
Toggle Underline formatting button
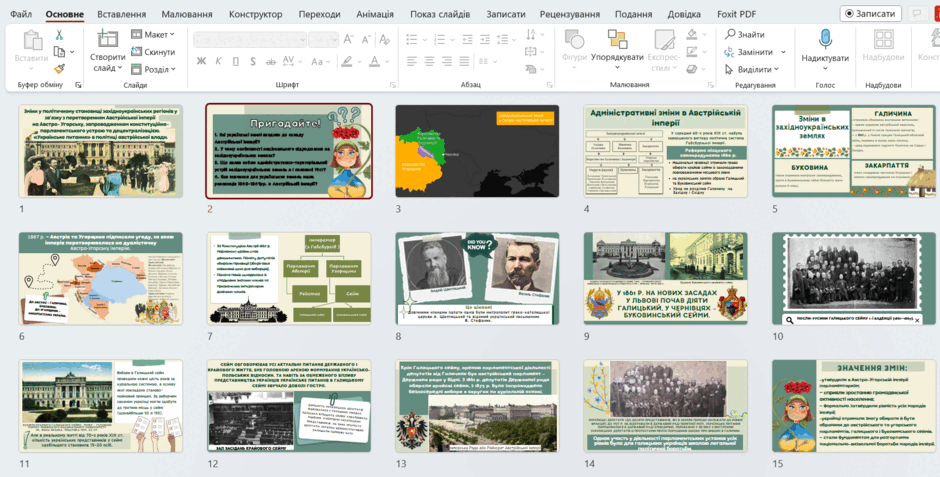[236, 61]
